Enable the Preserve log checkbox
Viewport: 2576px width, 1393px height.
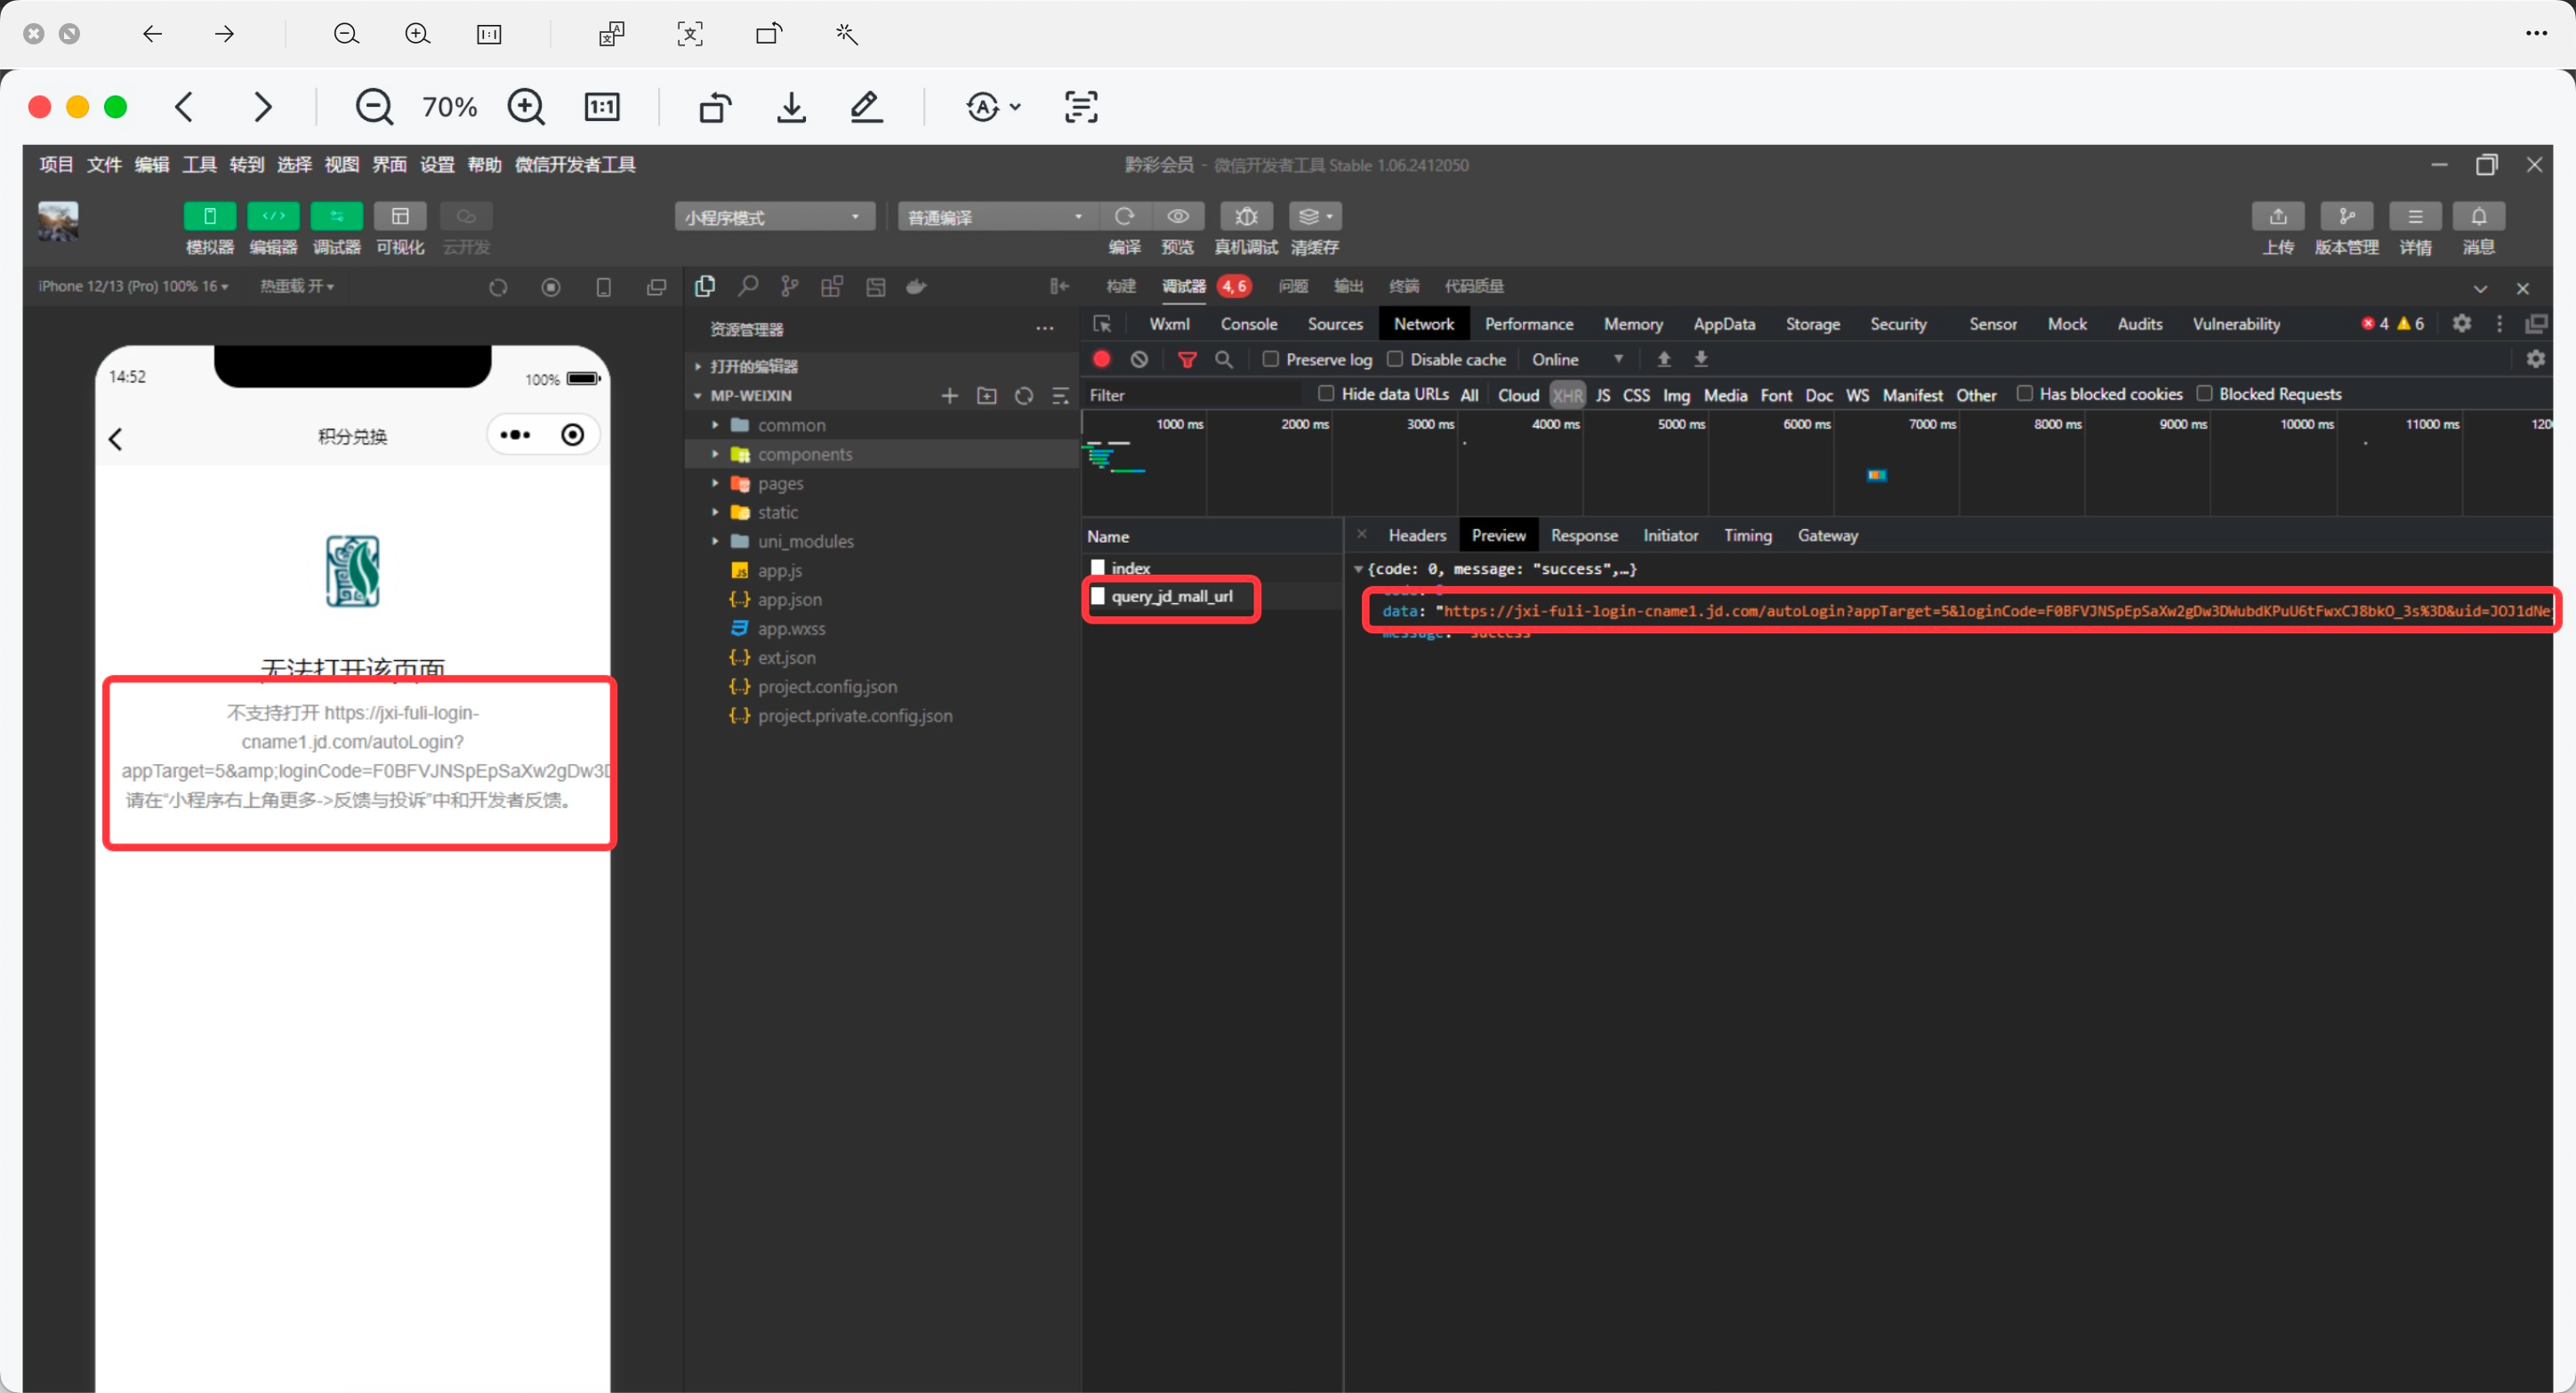click(x=1270, y=359)
